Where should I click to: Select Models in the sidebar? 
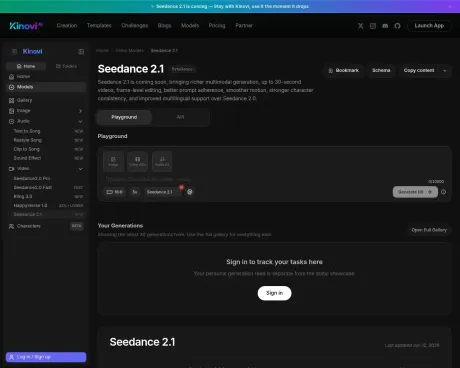(46, 87)
